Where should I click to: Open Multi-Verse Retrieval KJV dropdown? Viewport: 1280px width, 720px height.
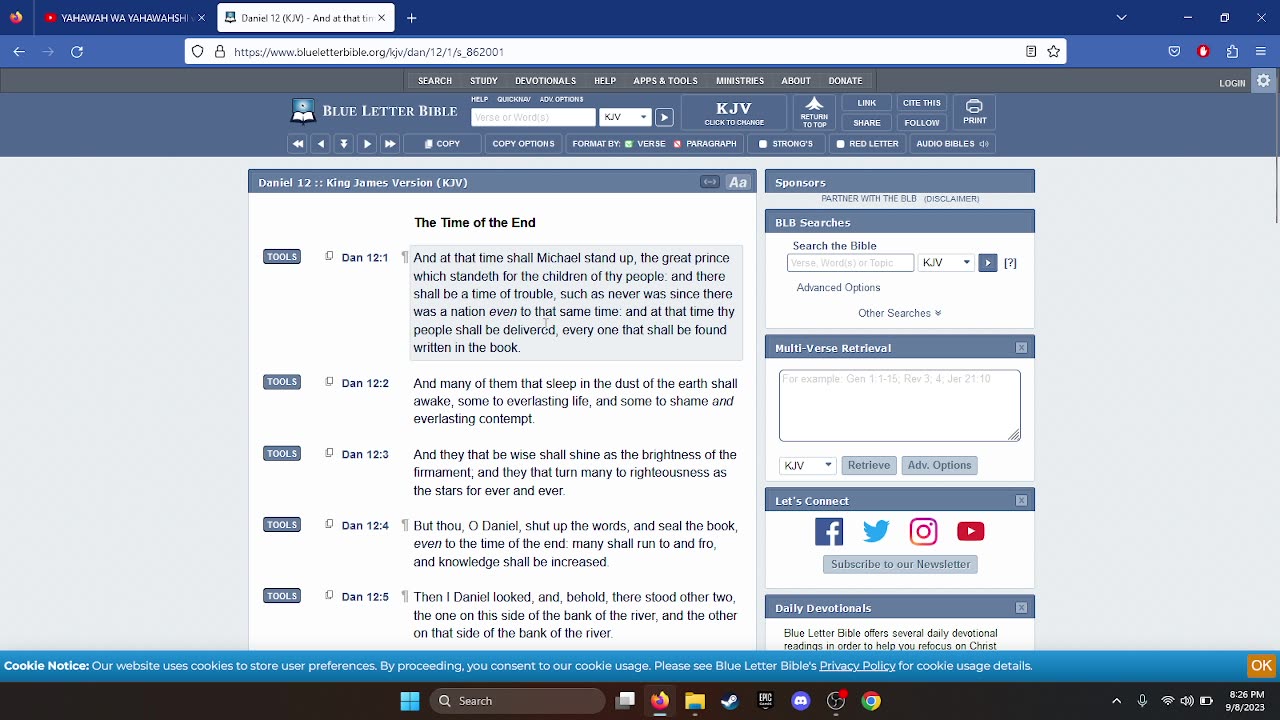pyautogui.click(x=807, y=465)
